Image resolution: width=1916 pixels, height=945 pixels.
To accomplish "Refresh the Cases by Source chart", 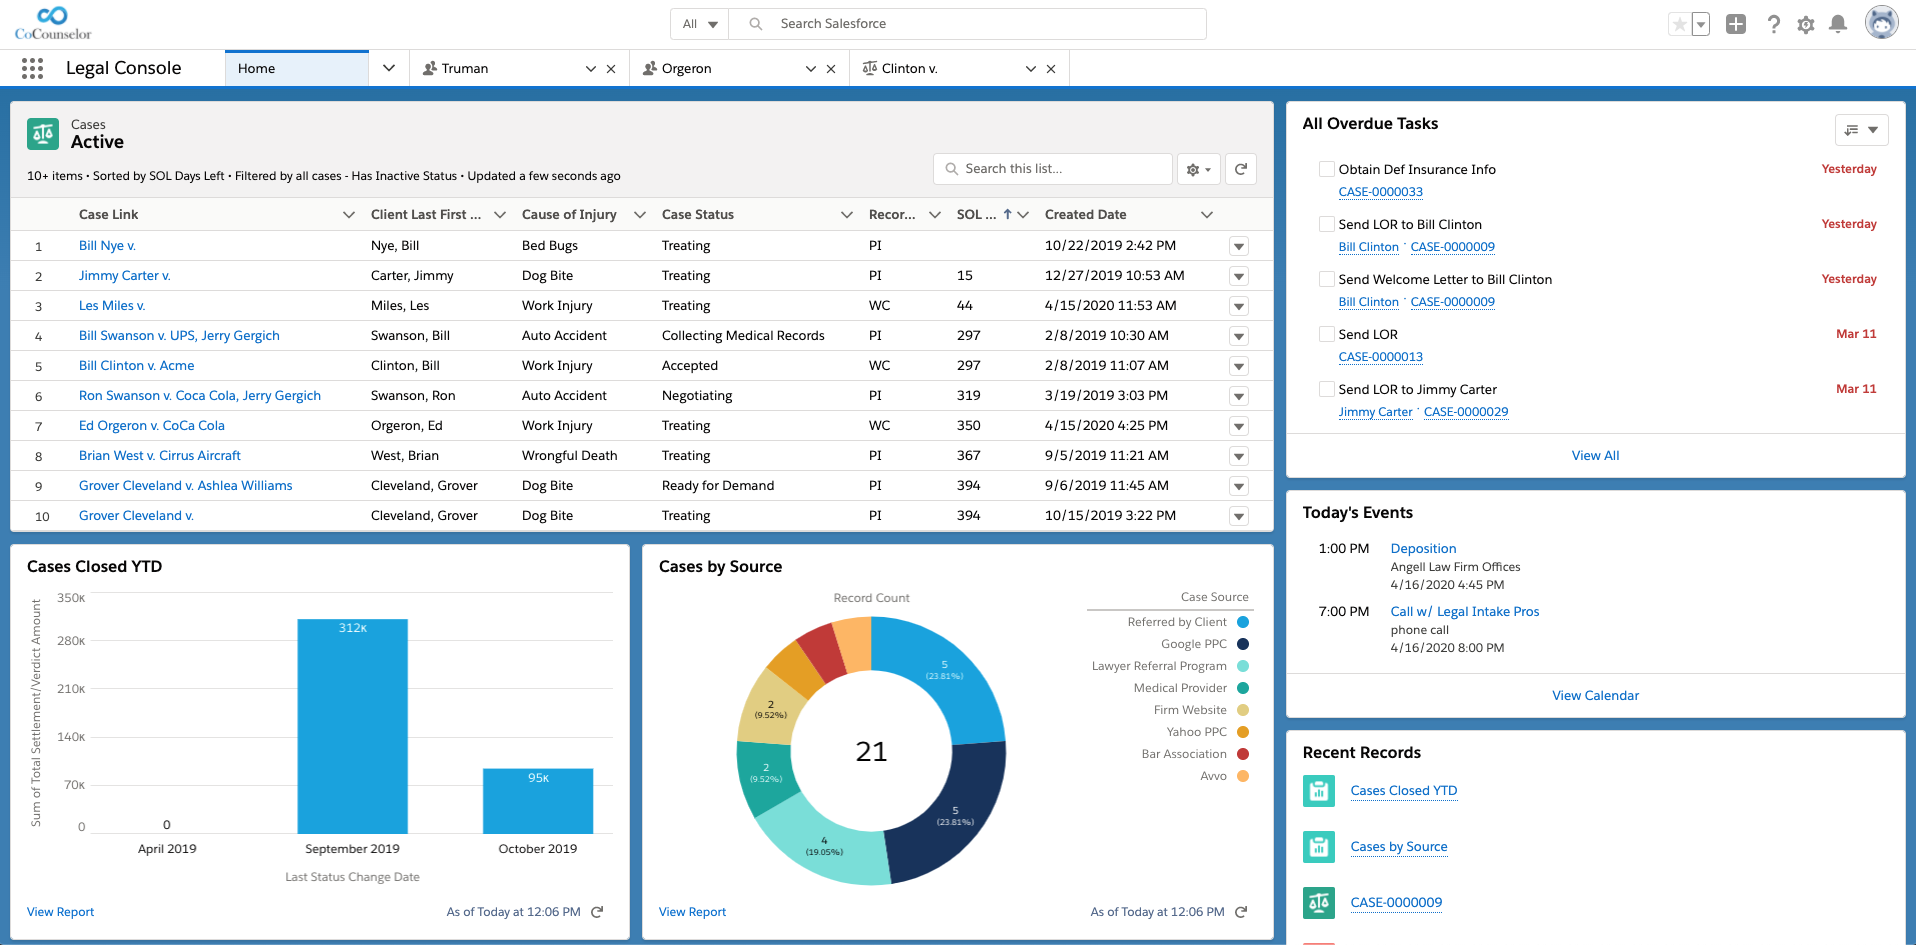I will tap(1241, 912).
